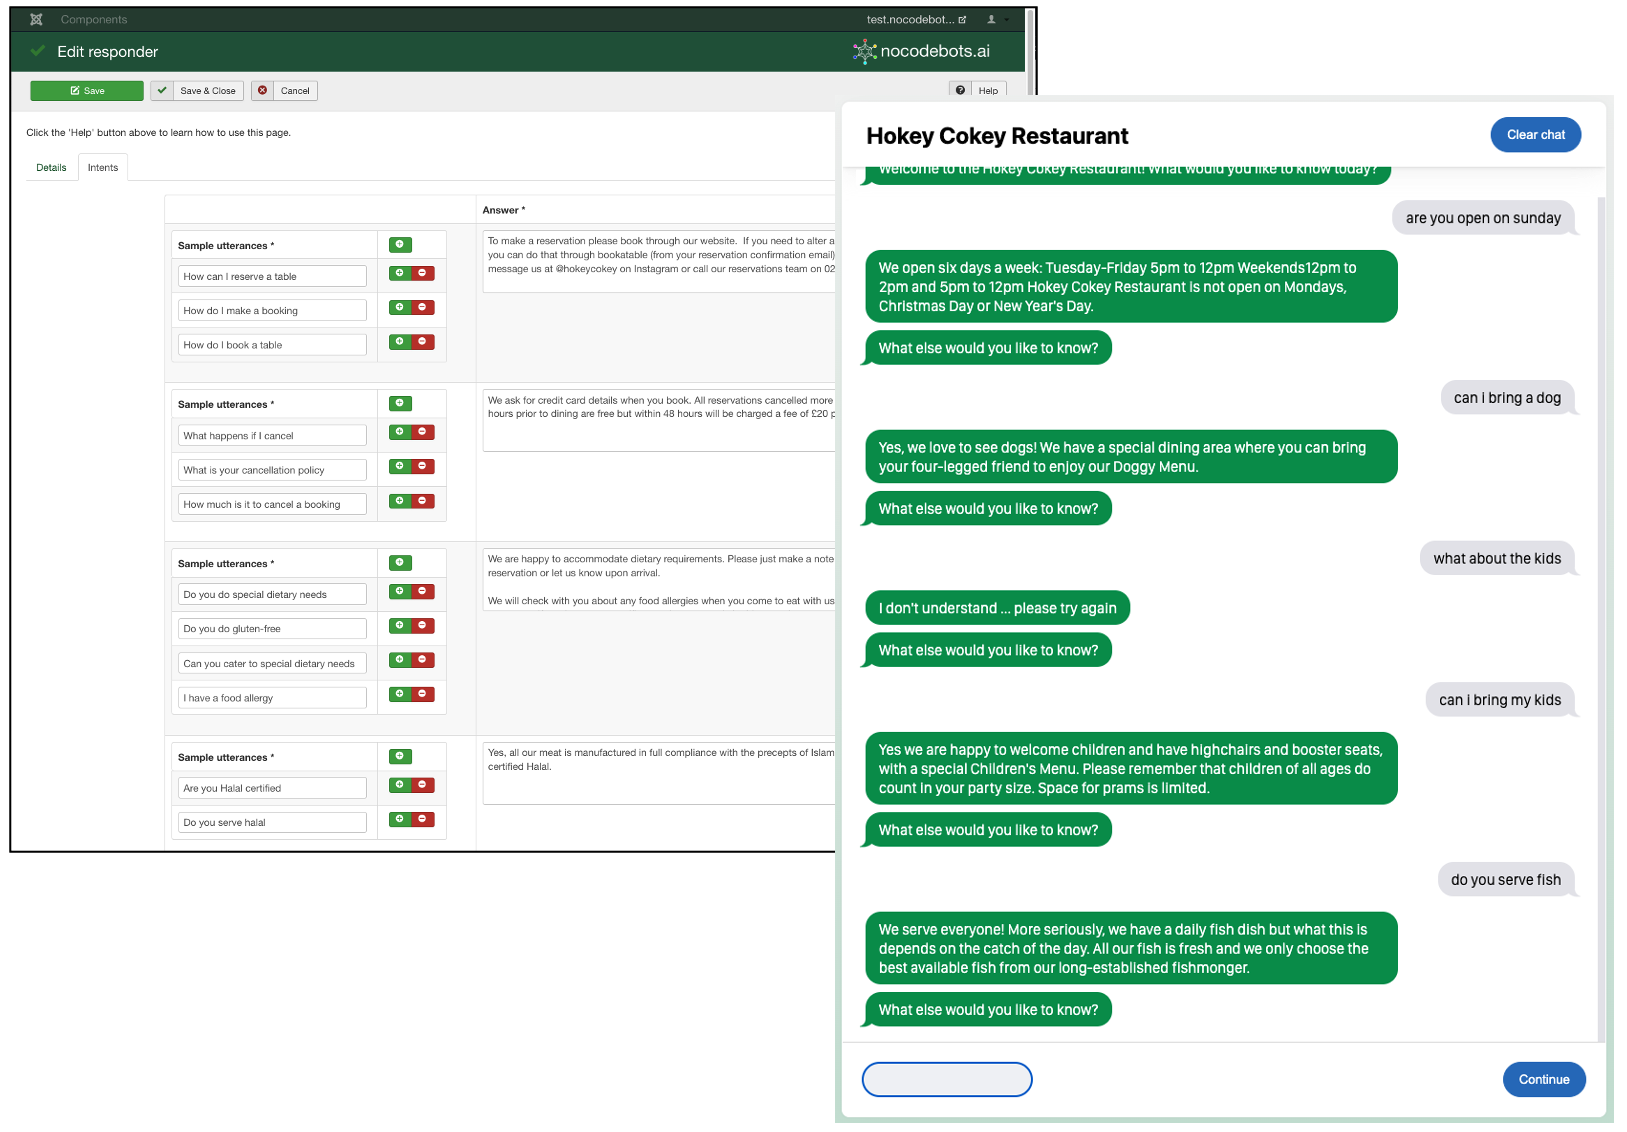Delete the 'What is your cancellation policy' utterance
The height and width of the screenshot is (1132, 1627).
(423, 466)
